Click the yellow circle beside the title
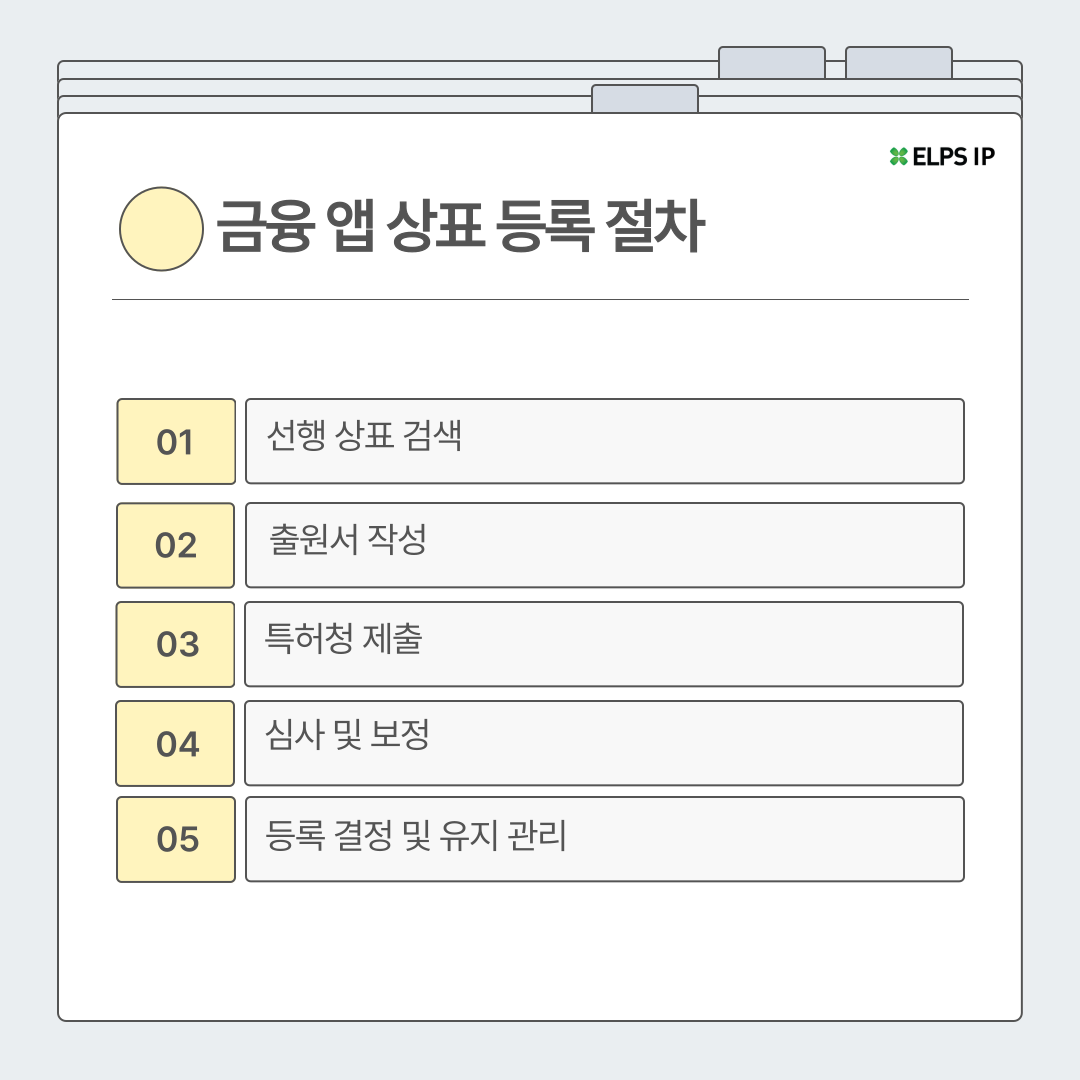Image resolution: width=1080 pixels, height=1080 pixels. coord(161,229)
